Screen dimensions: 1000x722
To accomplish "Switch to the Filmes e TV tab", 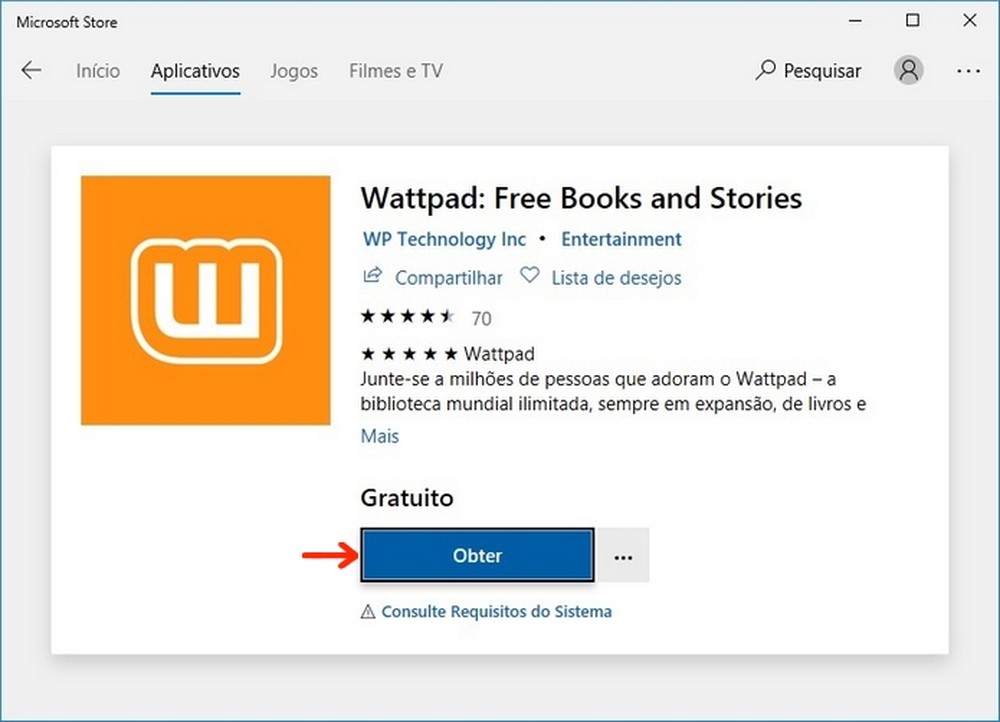I will (x=395, y=71).
